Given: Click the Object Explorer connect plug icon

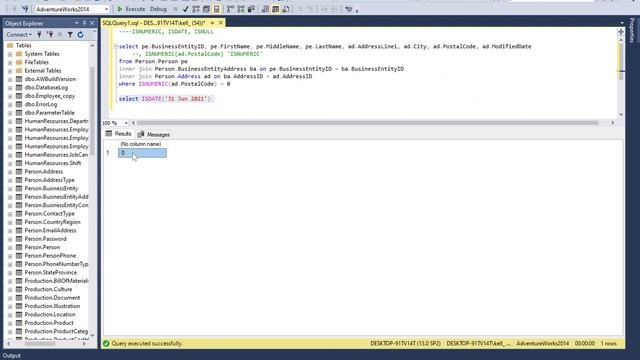Looking at the screenshot, I should click(x=39, y=35).
